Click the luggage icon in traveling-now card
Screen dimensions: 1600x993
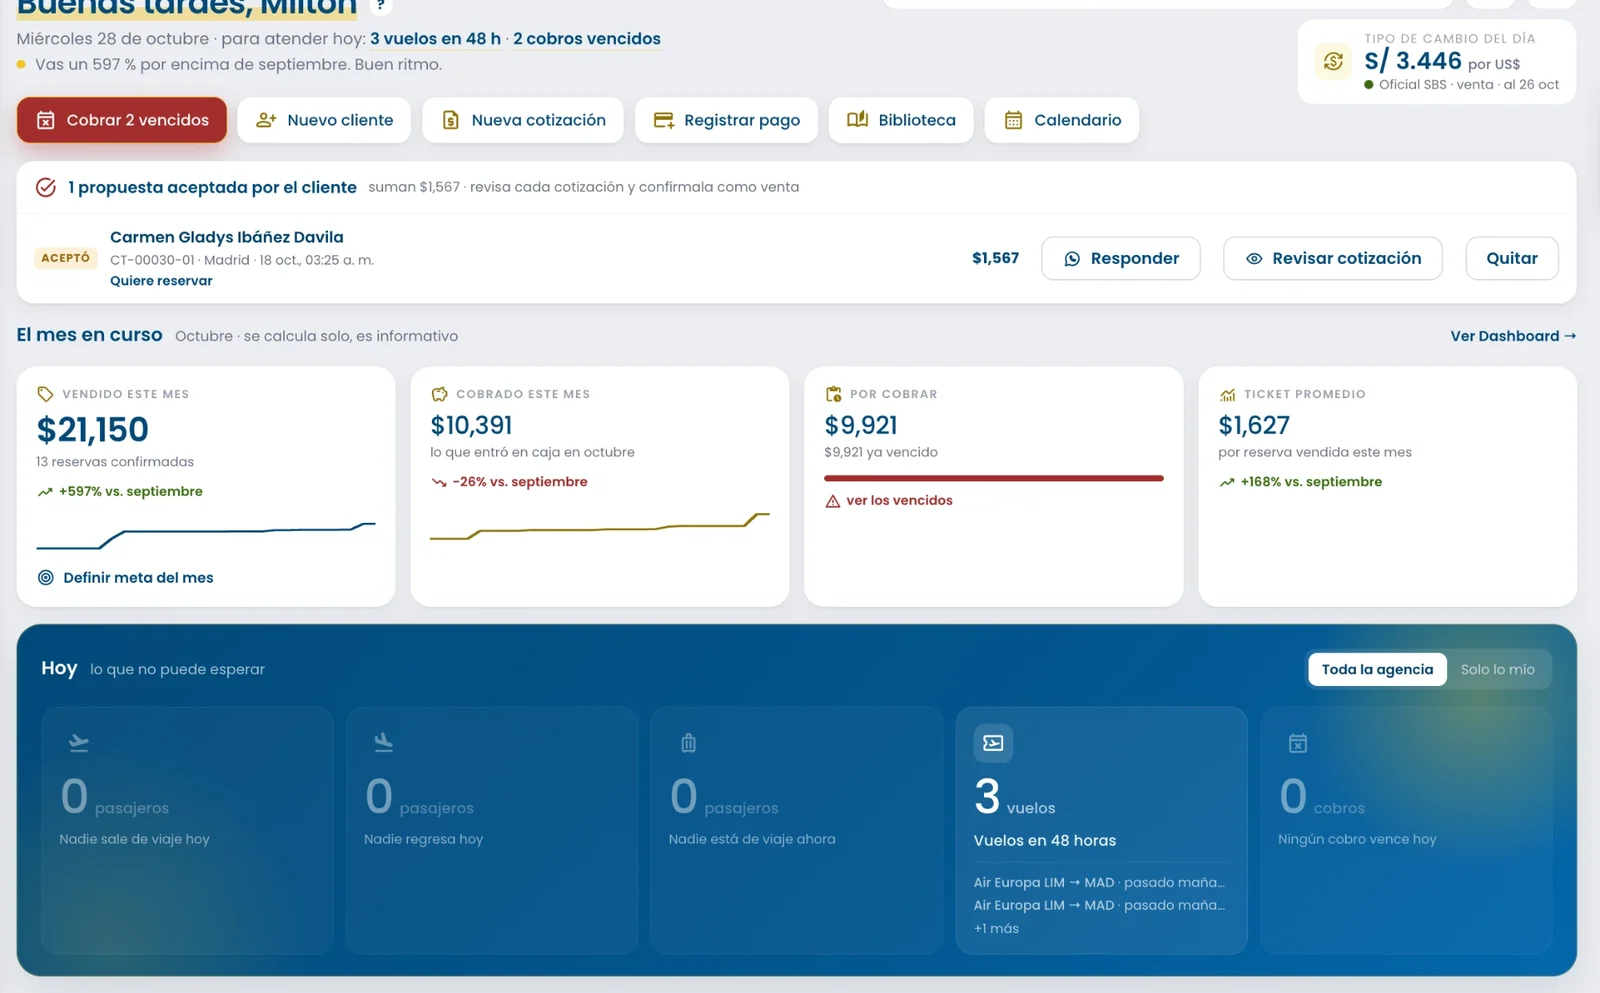[688, 743]
